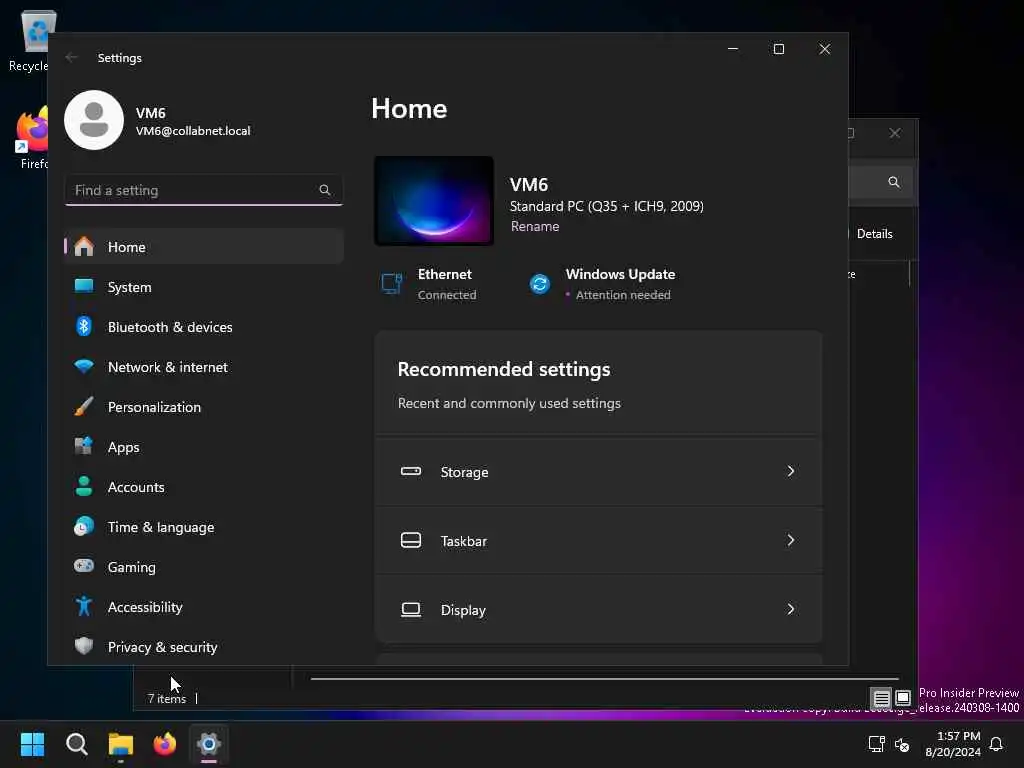Open System settings category
This screenshot has width=1024, height=768.
(204, 287)
